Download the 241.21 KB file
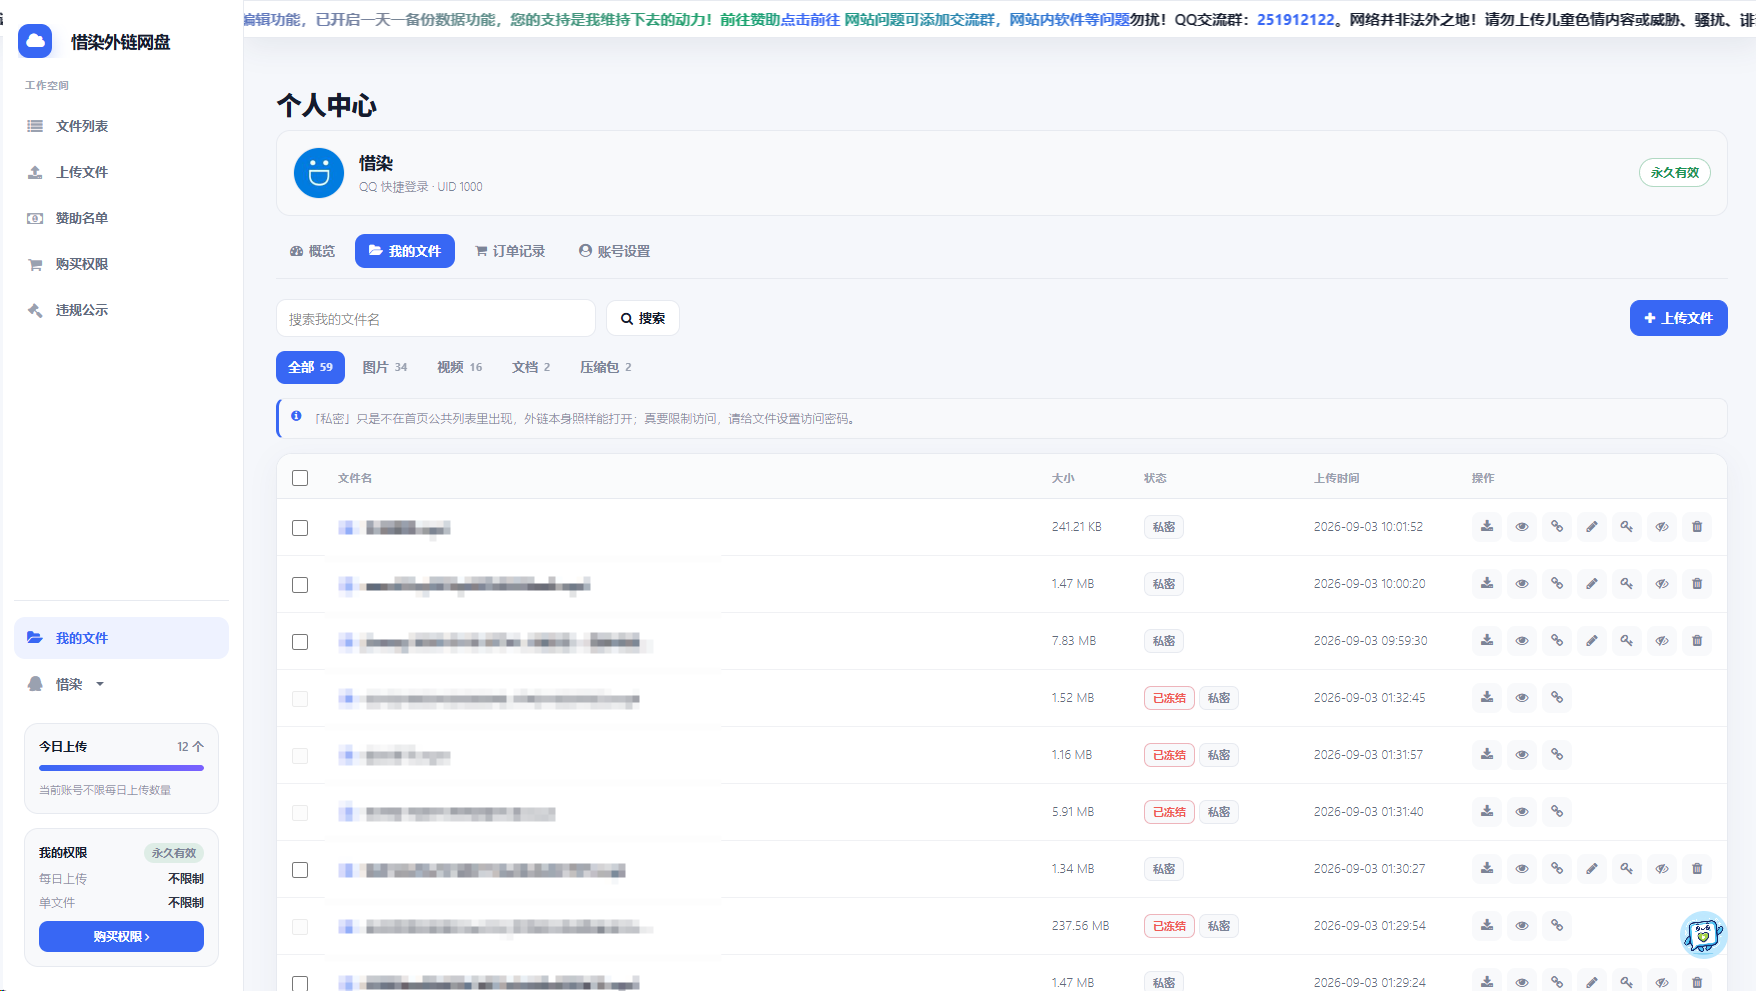Screen dimensions: 1756x991 [x=1487, y=527]
